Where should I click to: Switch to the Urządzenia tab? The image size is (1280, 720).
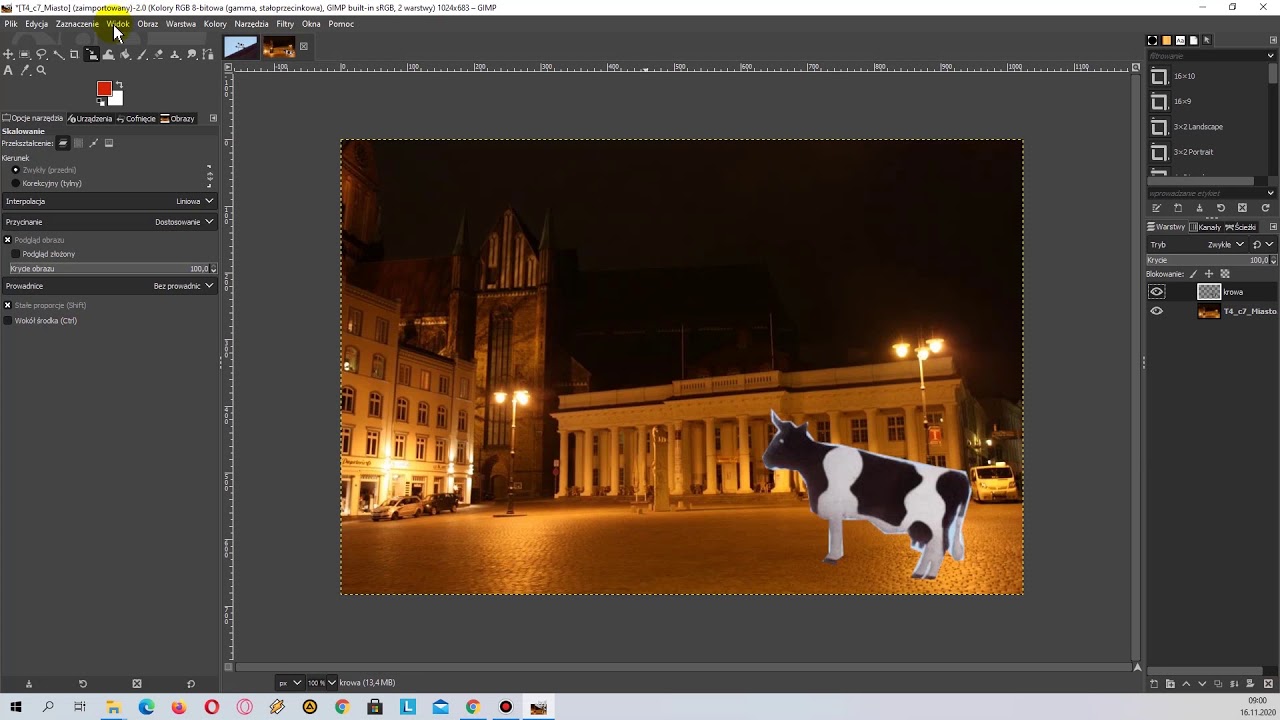[90, 118]
